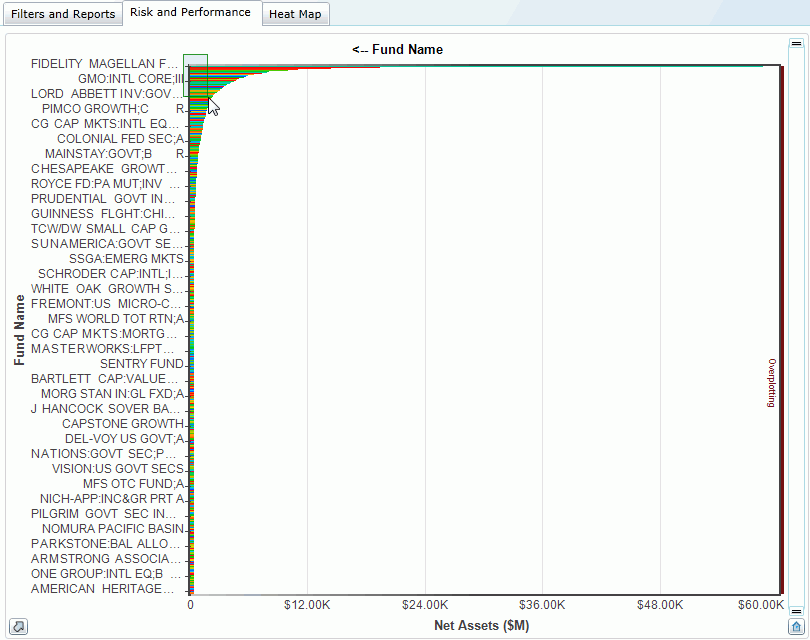Screen dimensions: 810x640
Task: Select the ARMSTRONG ASSOCIA fund label
Action: point(106,558)
